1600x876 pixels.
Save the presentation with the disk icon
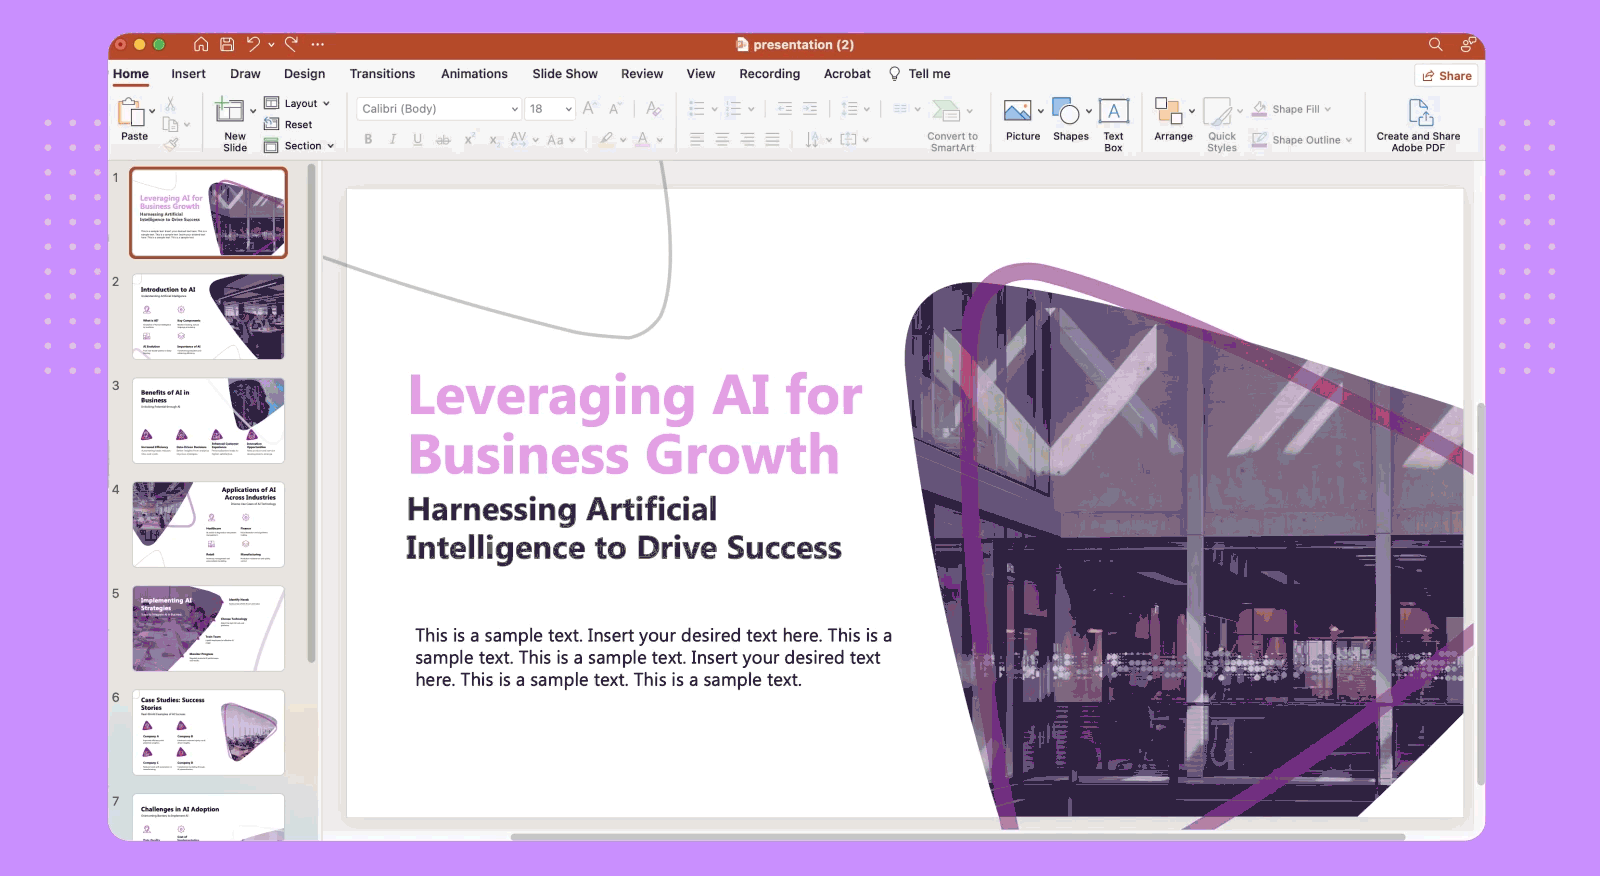pos(227,44)
